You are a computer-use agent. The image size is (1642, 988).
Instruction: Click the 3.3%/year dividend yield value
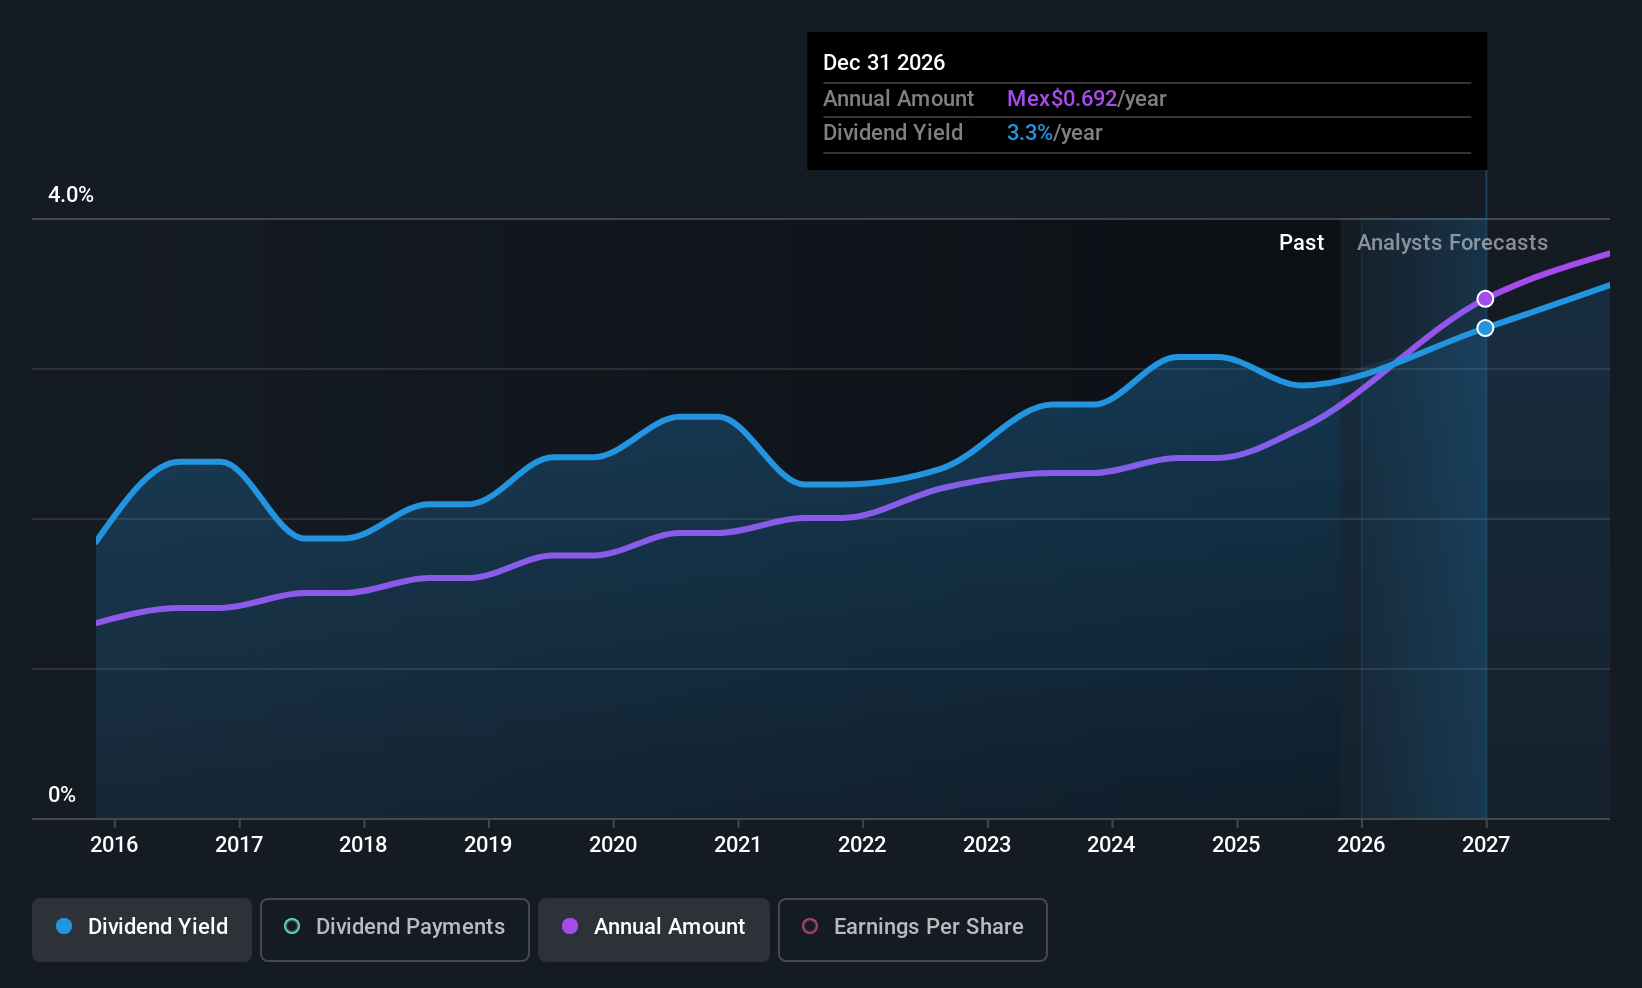(1054, 133)
